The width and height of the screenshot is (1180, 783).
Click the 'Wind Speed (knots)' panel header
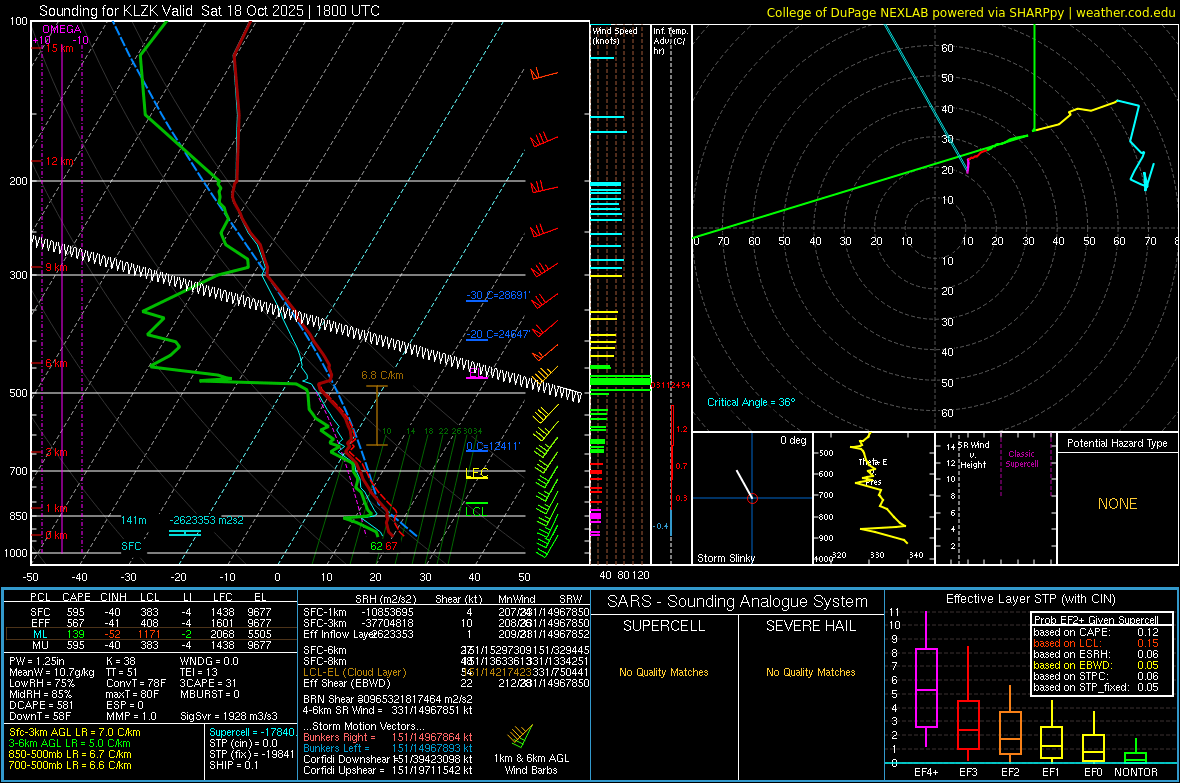[x=615, y=35]
